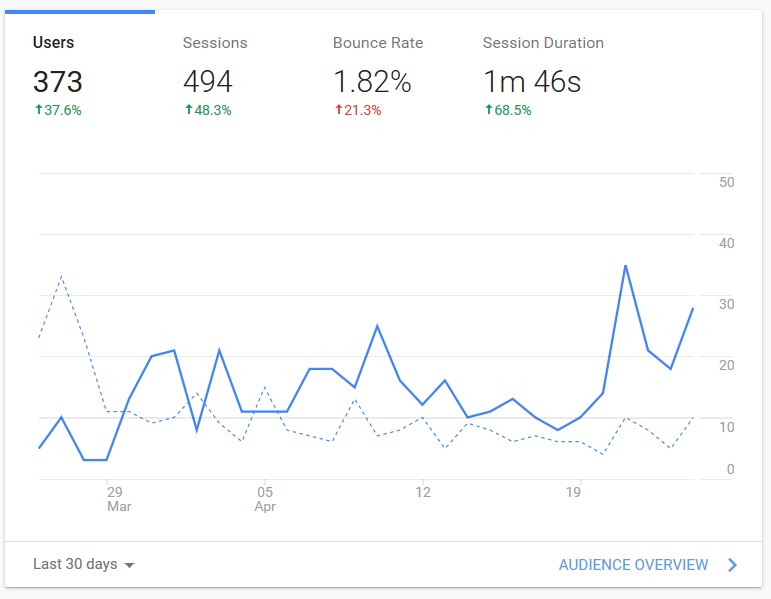Click the green arrow beside 48.3%
Viewport: 771px width, 599px height.
coord(188,110)
